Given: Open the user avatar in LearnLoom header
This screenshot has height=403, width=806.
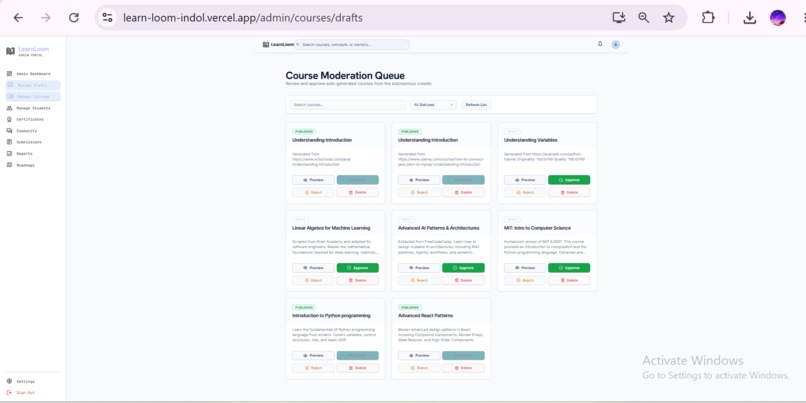Looking at the screenshot, I should (615, 45).
